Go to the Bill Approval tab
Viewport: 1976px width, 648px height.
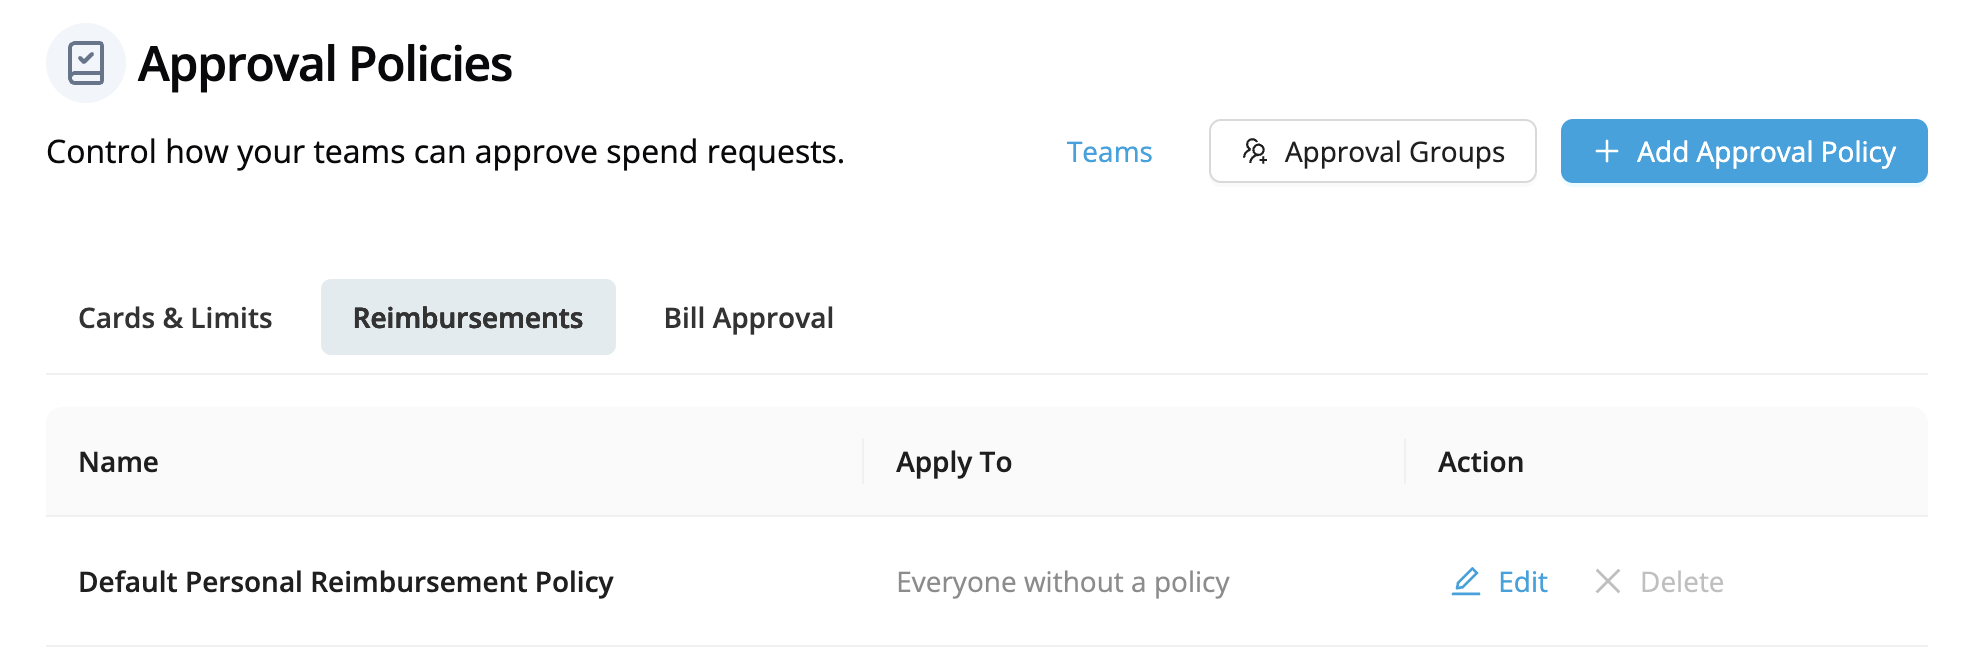click(x=748, y=317)
